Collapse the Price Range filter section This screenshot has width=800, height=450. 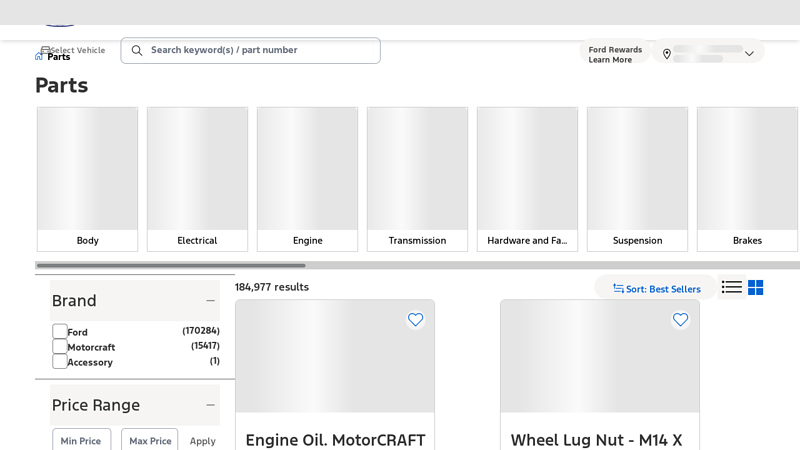210,405
